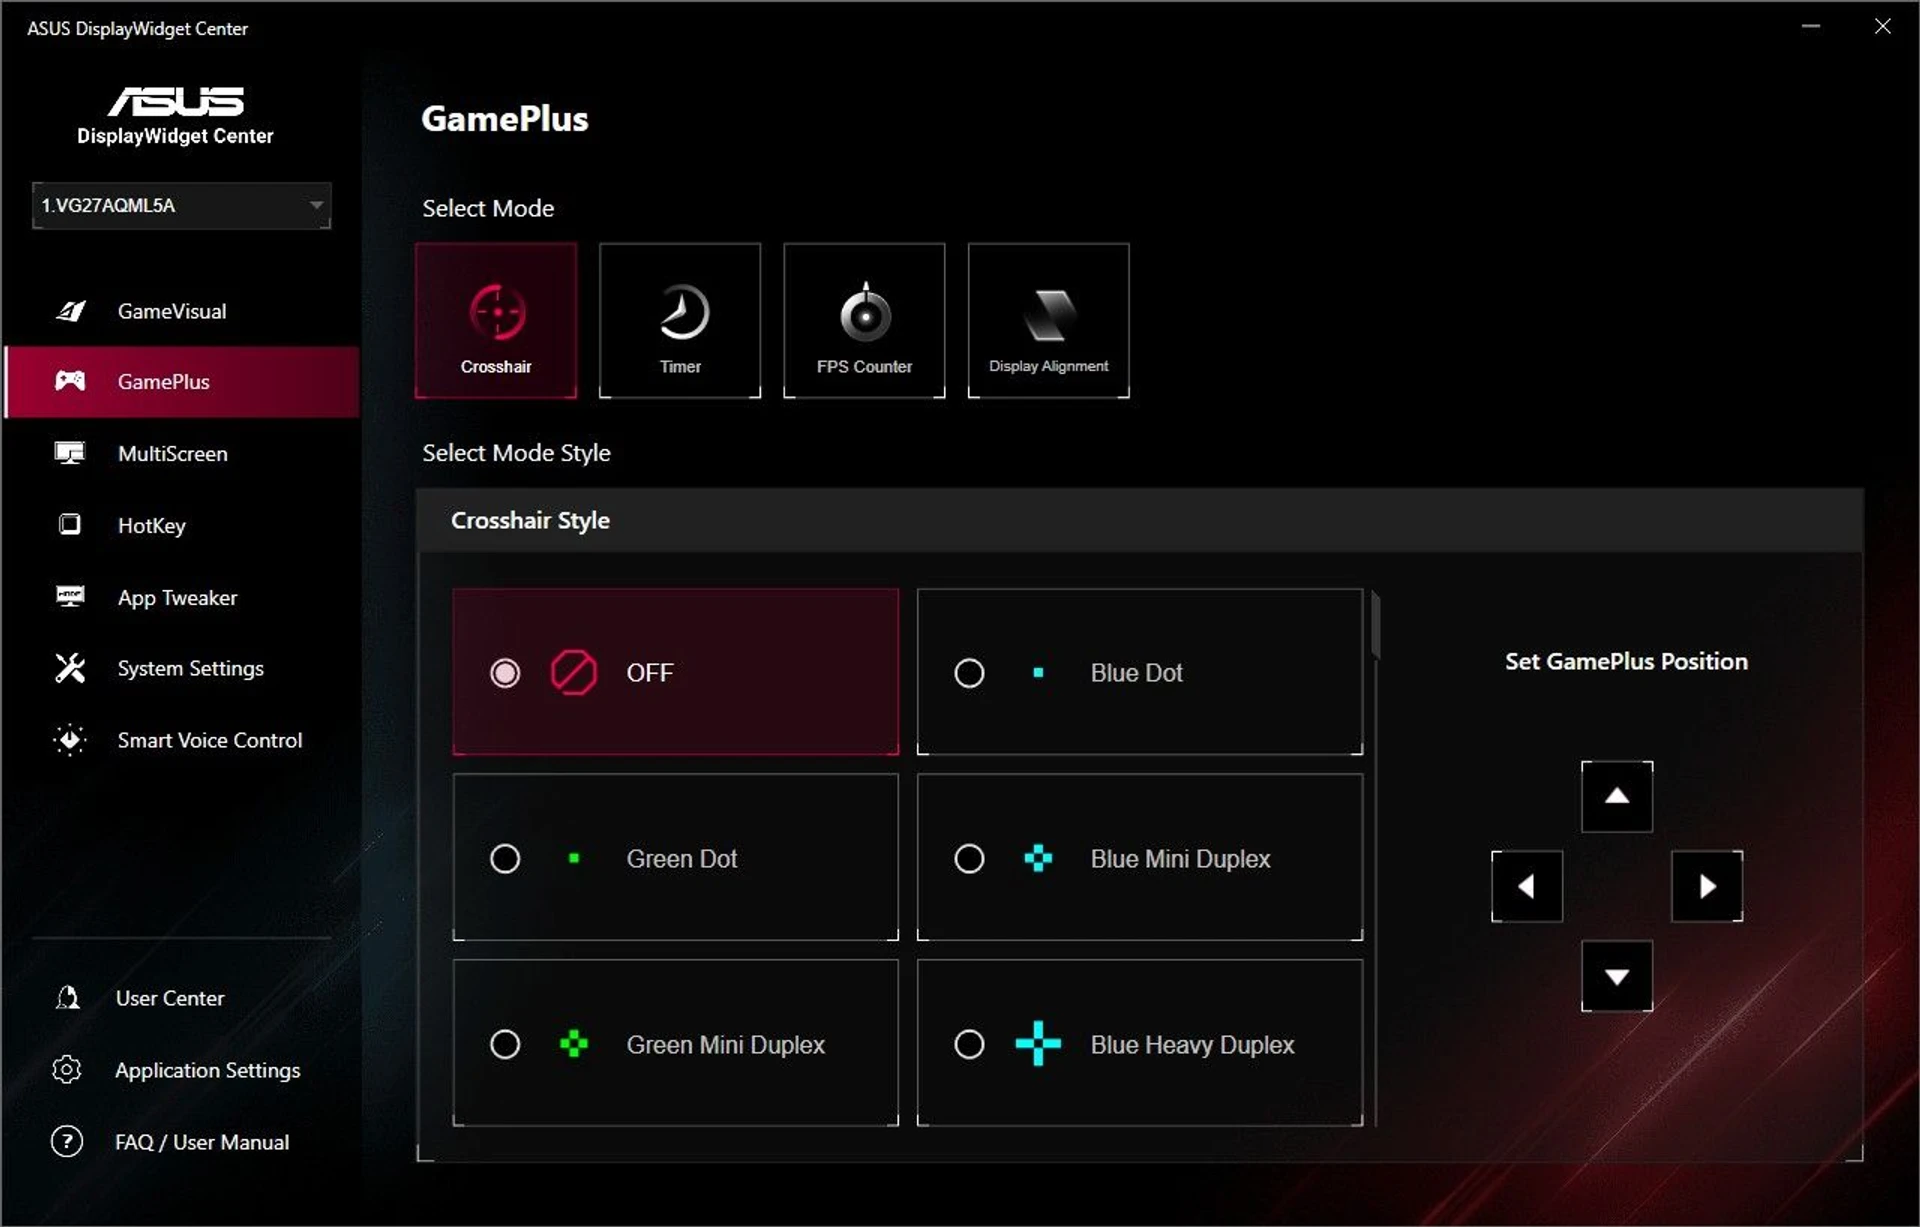
Task: Click the FAQ question mark icon
Action: [67, 1141]
